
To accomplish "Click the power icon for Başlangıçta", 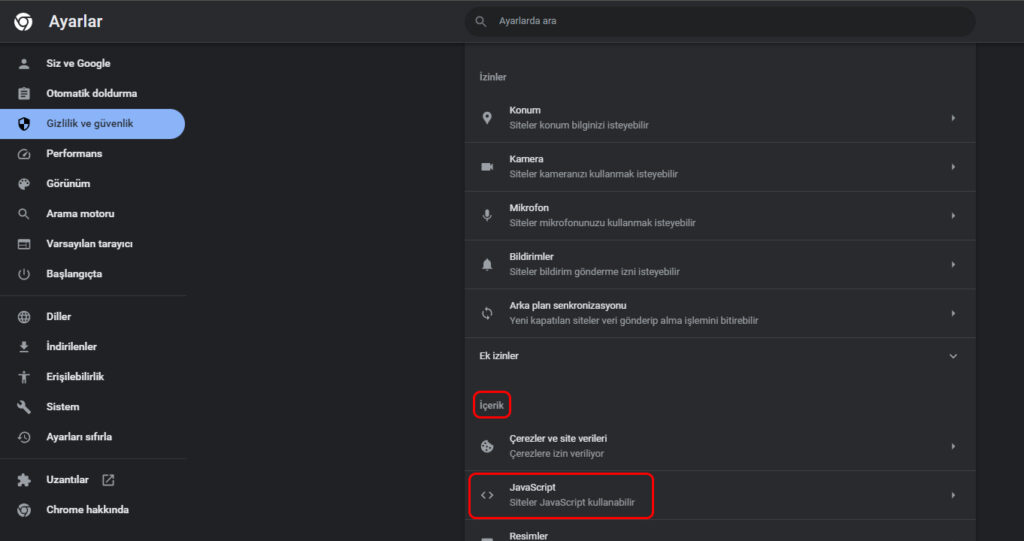I will pos(24,274).
